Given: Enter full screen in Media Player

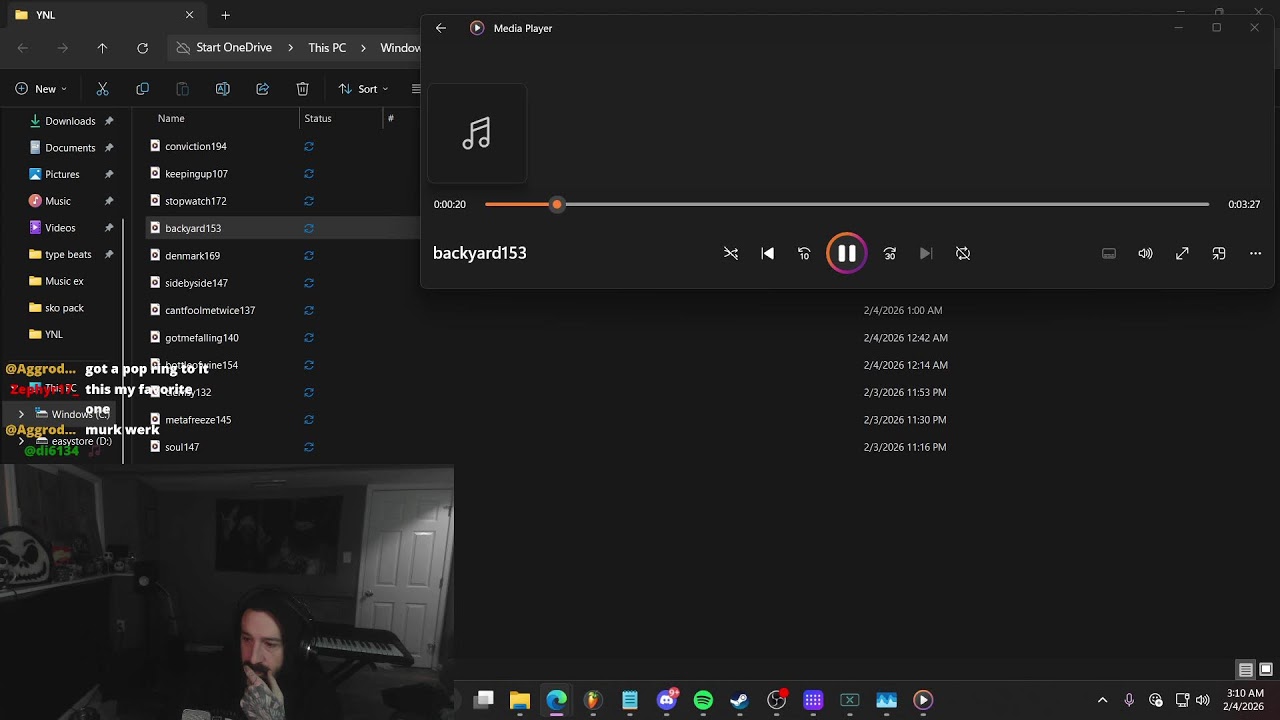Looking at the screenshot, I should 1182,254.
